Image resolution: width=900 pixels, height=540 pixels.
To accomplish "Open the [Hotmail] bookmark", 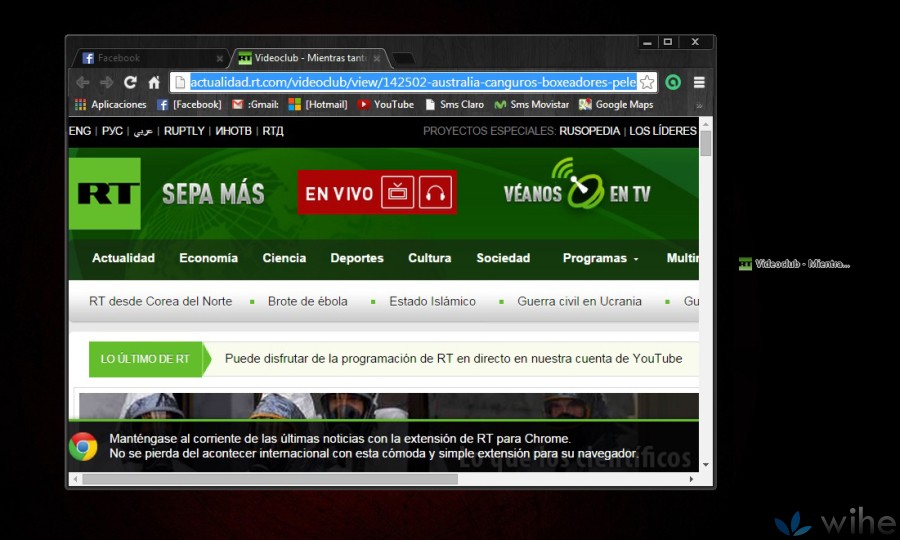I will click(x=318, y=104).
